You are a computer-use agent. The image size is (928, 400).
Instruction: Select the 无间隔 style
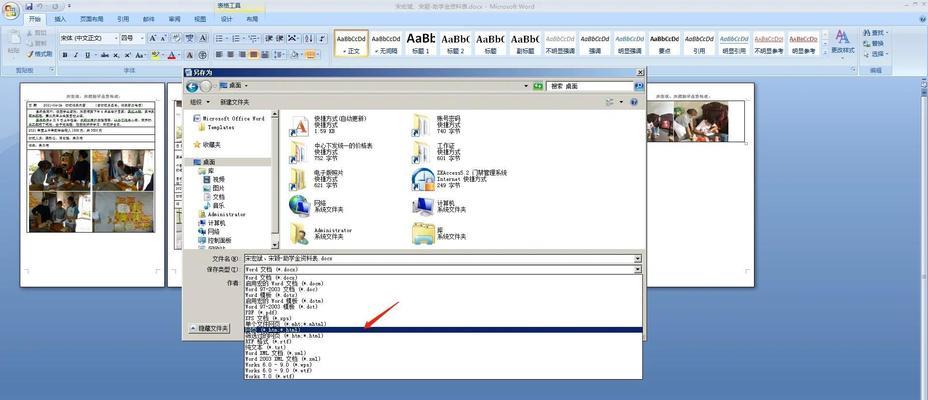click(x=386, y=43)
